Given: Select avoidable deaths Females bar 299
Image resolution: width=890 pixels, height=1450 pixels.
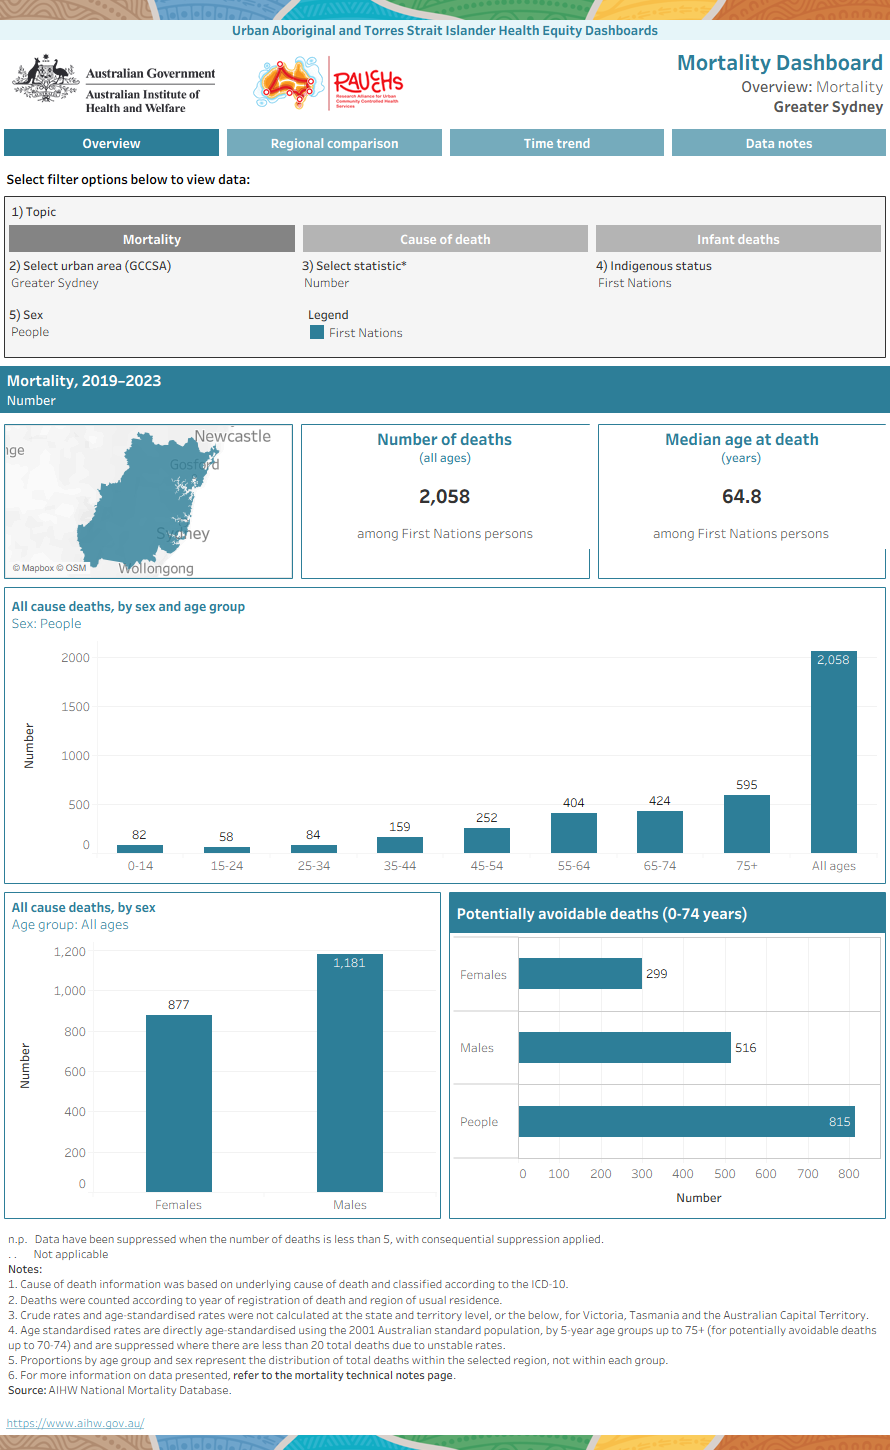Looking at the screenshot, I should click(x=580, y=974).
